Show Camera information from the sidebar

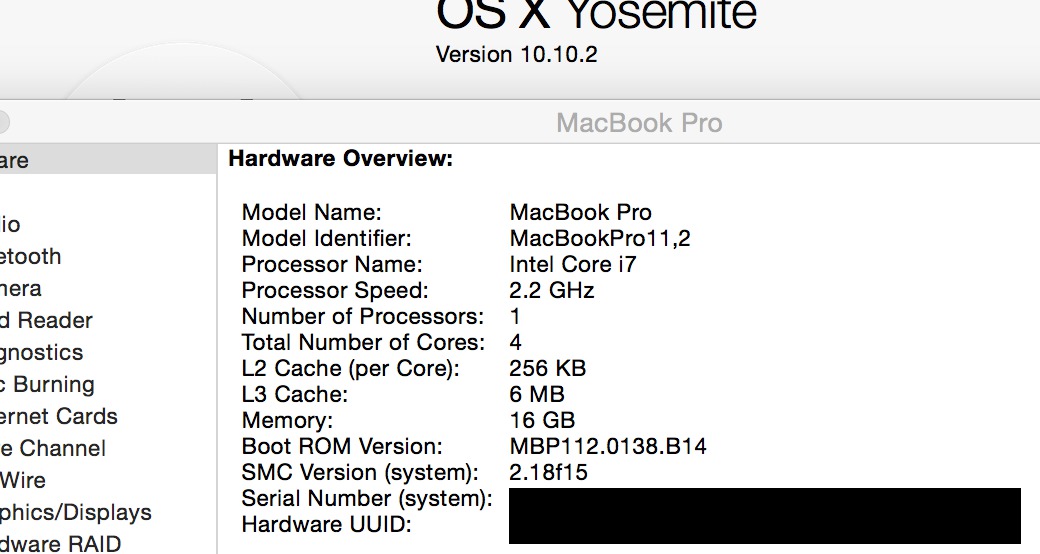20,288
